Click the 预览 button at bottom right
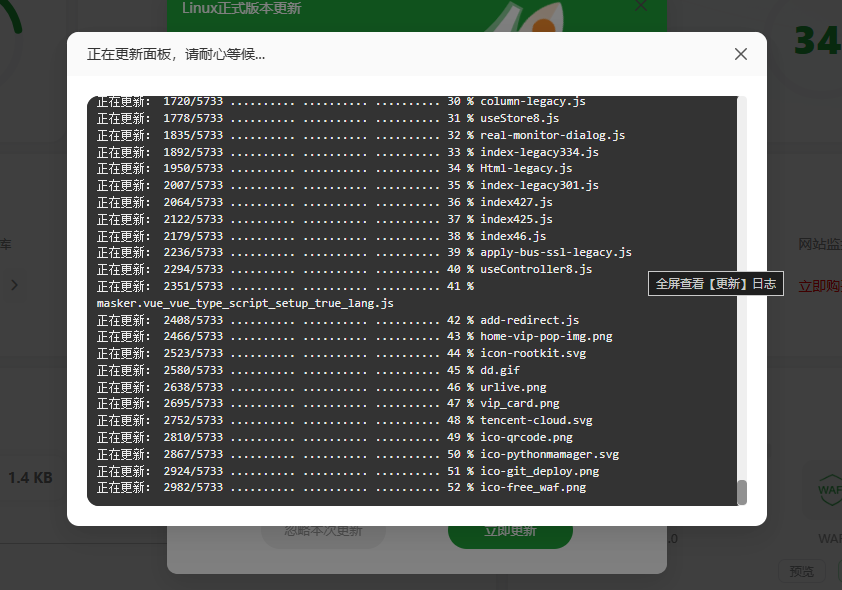842x590 pixels. 801,571
